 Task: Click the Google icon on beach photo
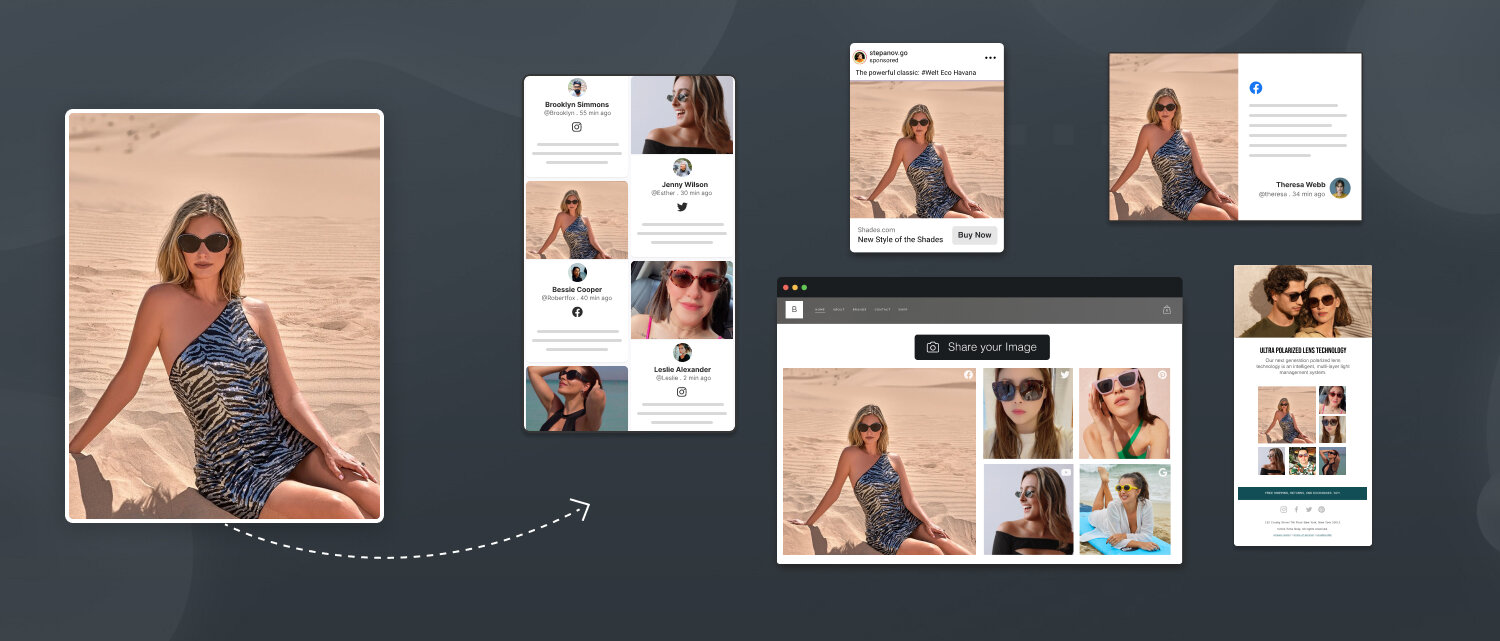coord(1163,472)
